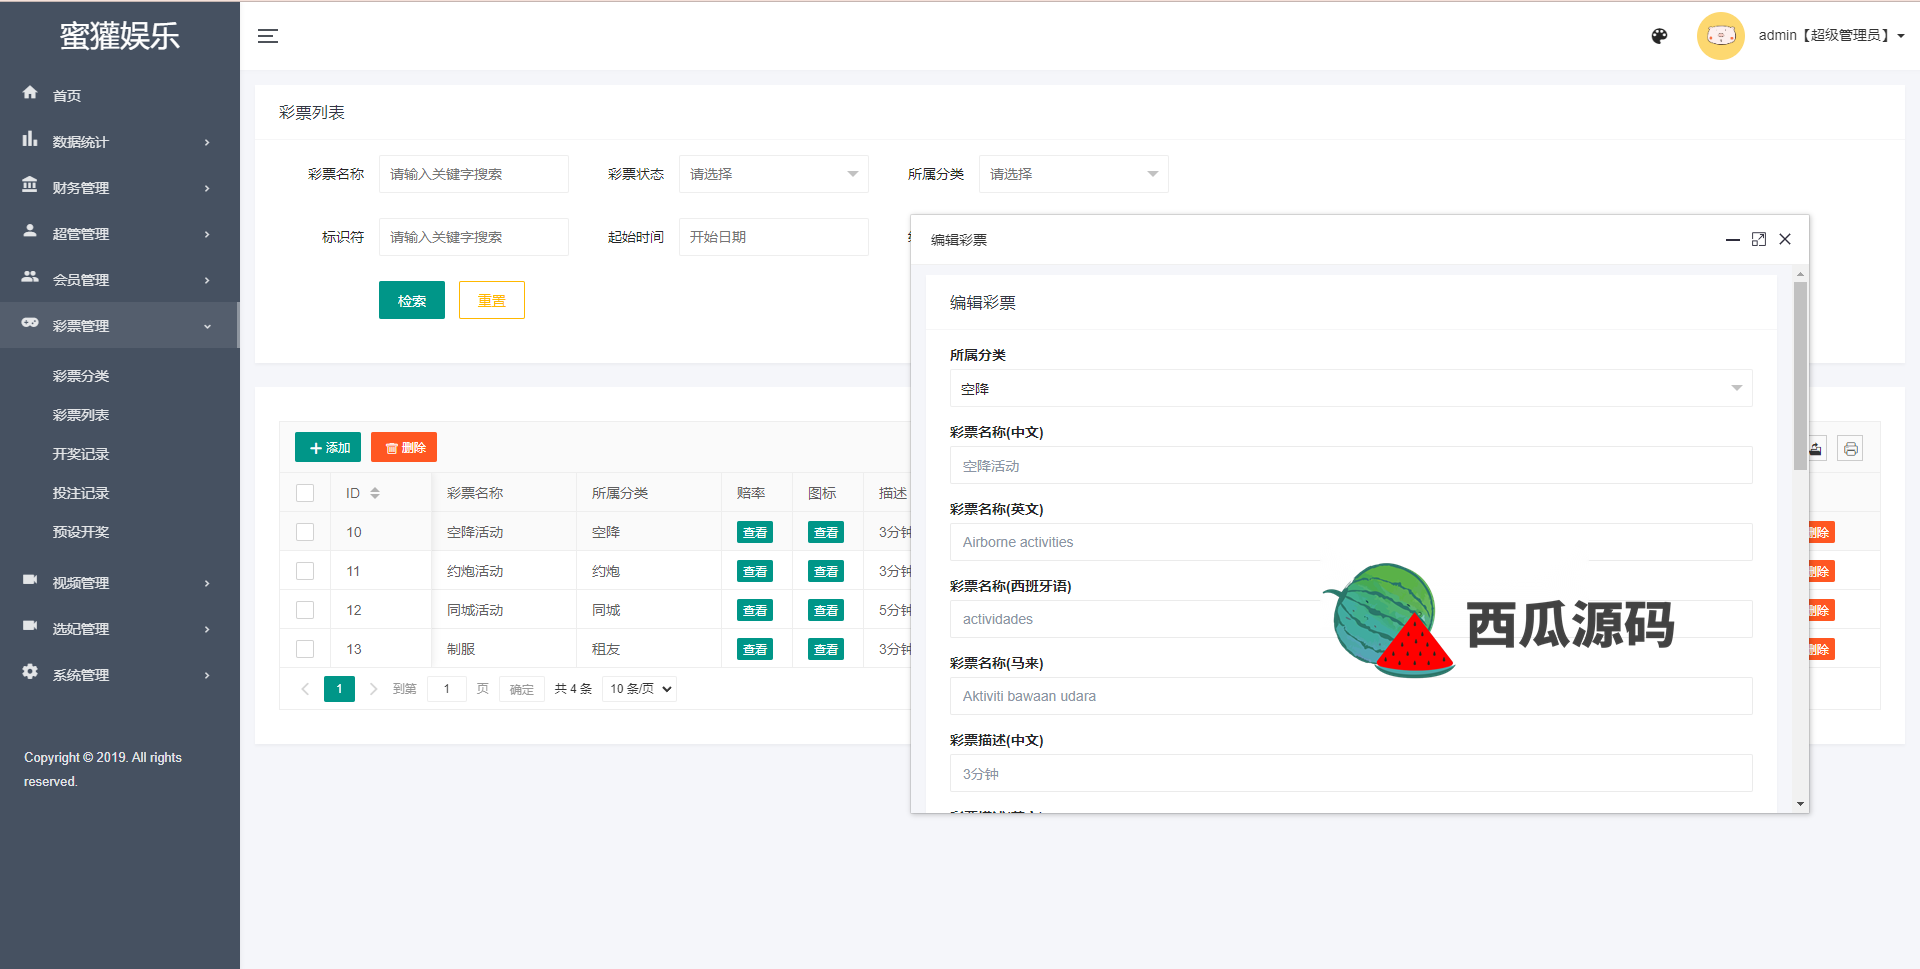Open the 彩票状态 dropdown

(x=773, y=174)
